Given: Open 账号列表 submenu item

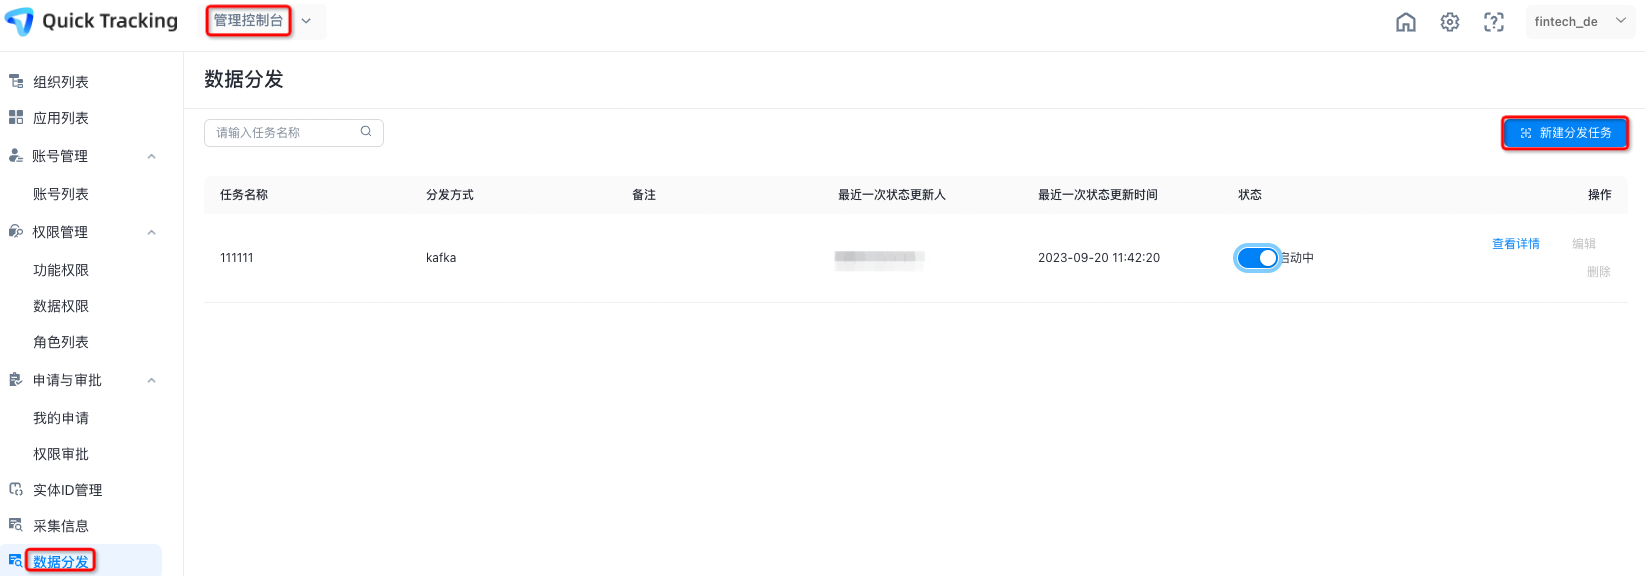Looking at the screenshot, I should [61, 194].
